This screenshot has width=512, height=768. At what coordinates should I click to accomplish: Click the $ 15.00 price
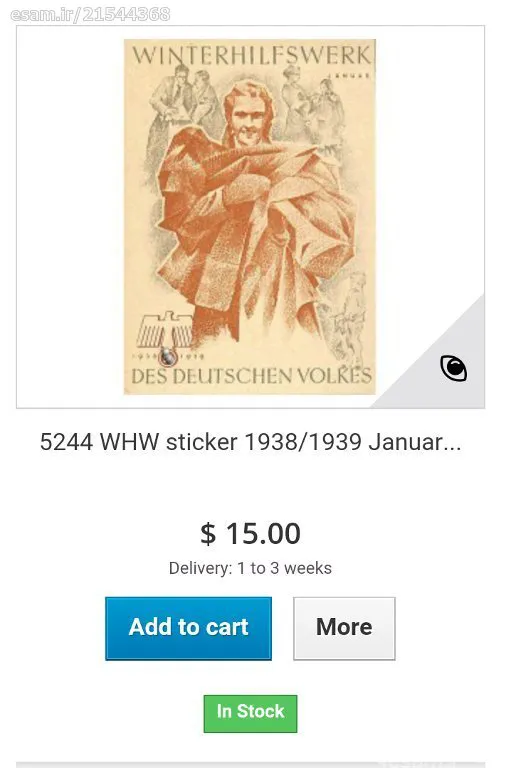pyautogui.click(x=250, y=533)
